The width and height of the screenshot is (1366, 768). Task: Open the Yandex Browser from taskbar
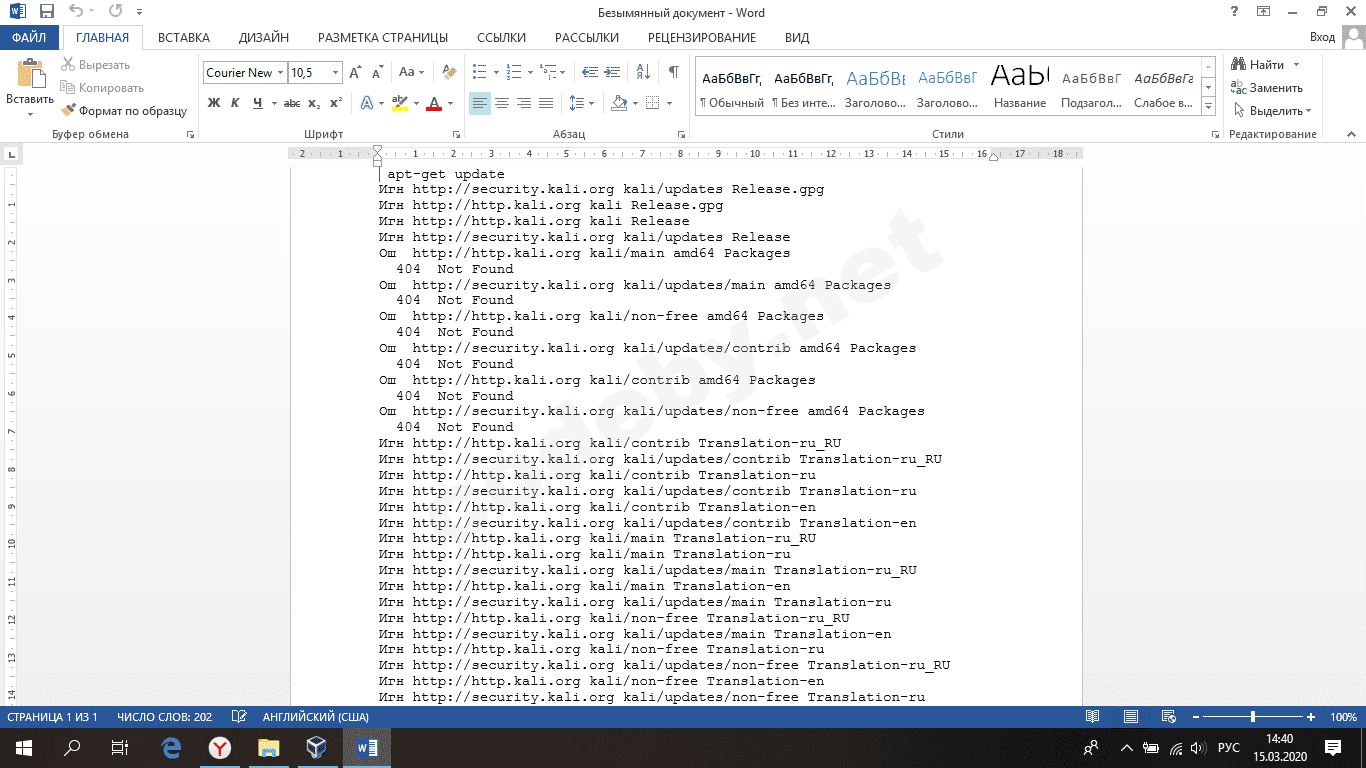coord(219,747)
